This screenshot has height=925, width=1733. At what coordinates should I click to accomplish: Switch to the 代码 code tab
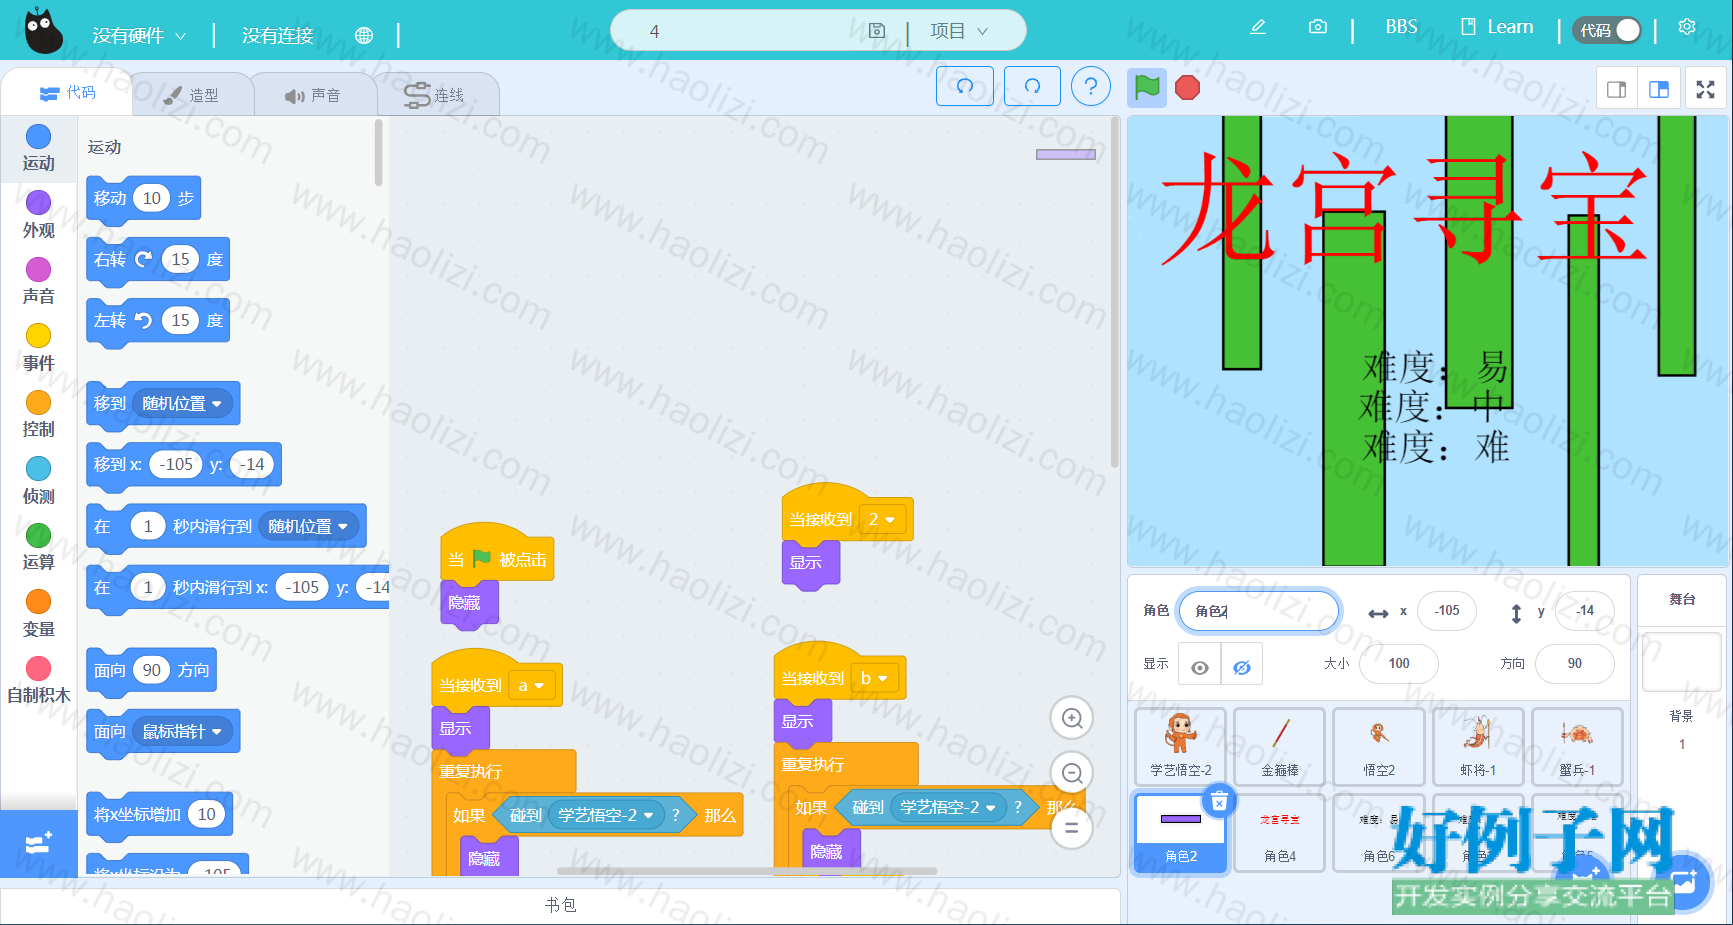[68, 92]
